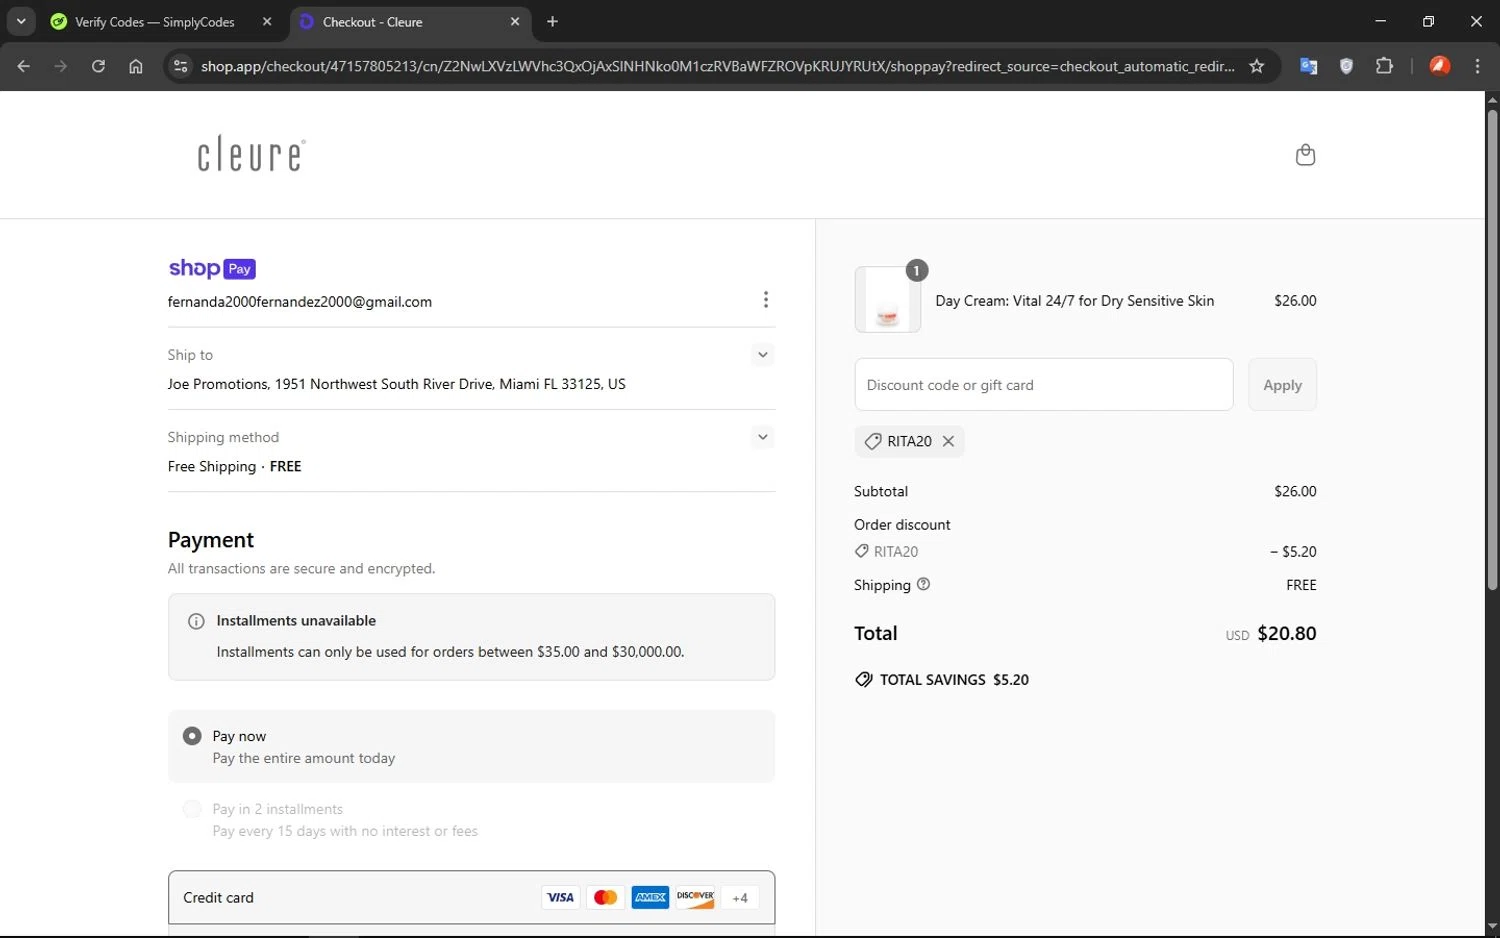The image size is (1500, 938).
Task: Click the Cleure store logo
Action: pyautogui.click(x=251, y=155)
